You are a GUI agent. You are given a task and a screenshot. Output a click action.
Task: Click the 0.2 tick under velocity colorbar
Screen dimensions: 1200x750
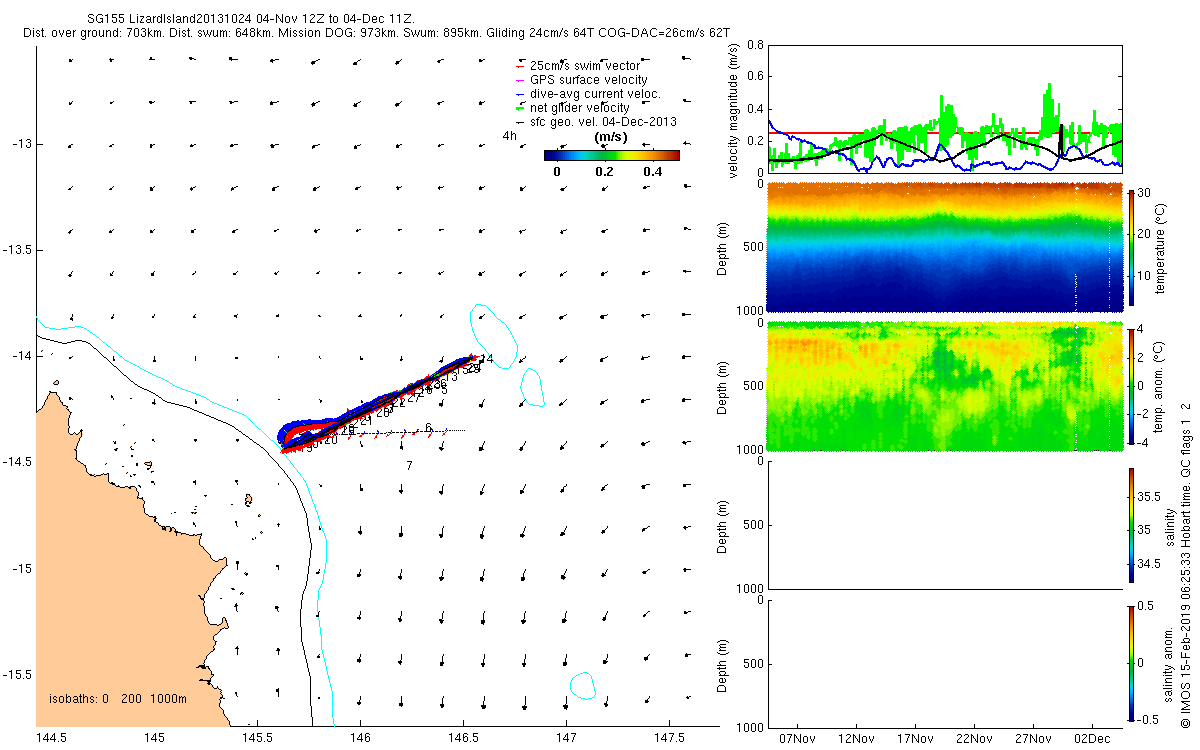[x=604, y=172]
